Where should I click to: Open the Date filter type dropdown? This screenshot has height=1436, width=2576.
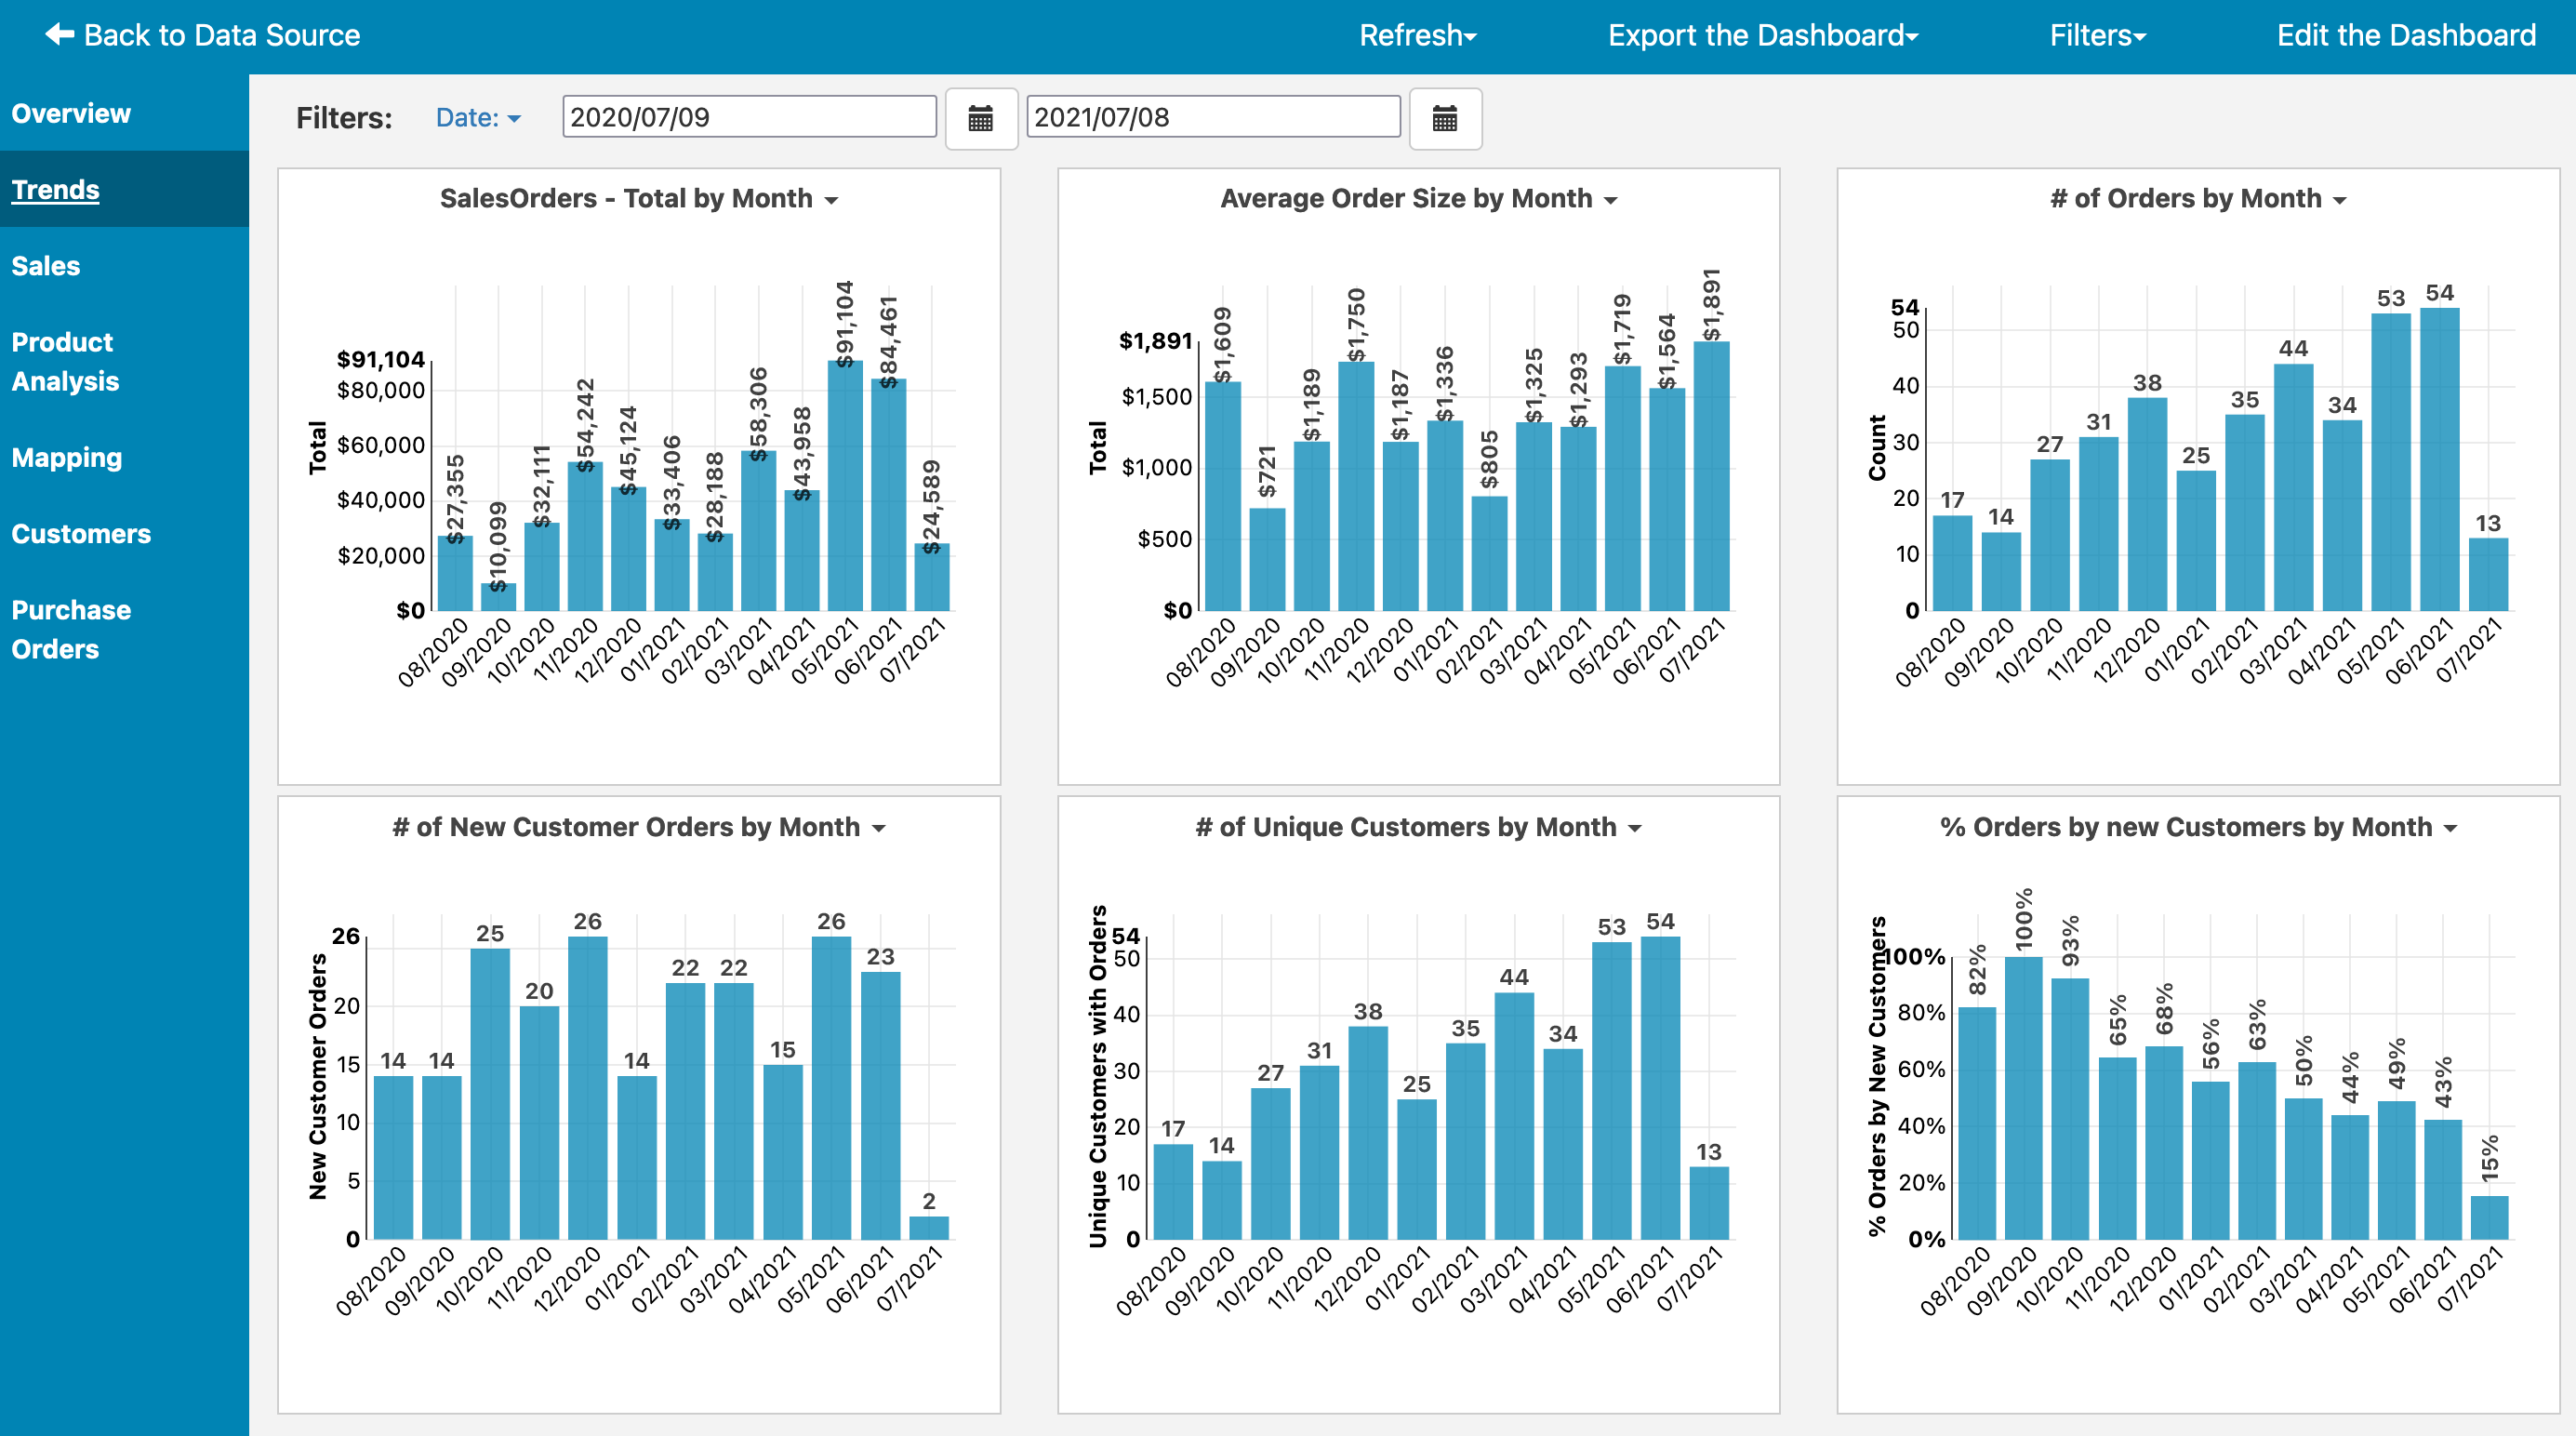[x=478, y=118]
